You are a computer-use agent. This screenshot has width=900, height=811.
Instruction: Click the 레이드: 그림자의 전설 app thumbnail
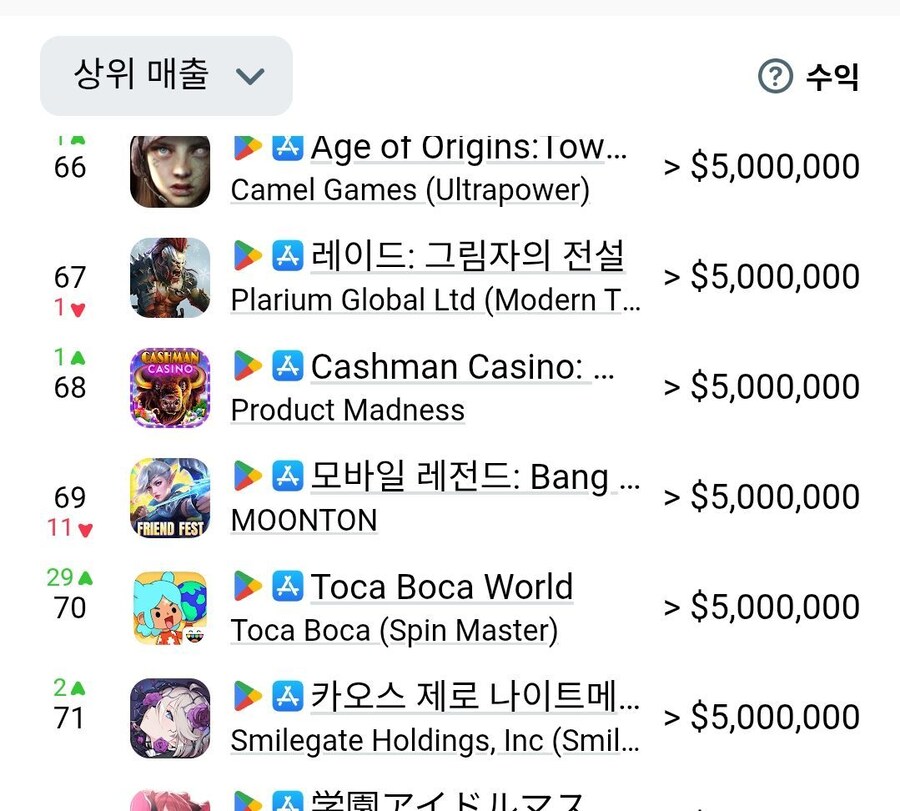point(169,277)
